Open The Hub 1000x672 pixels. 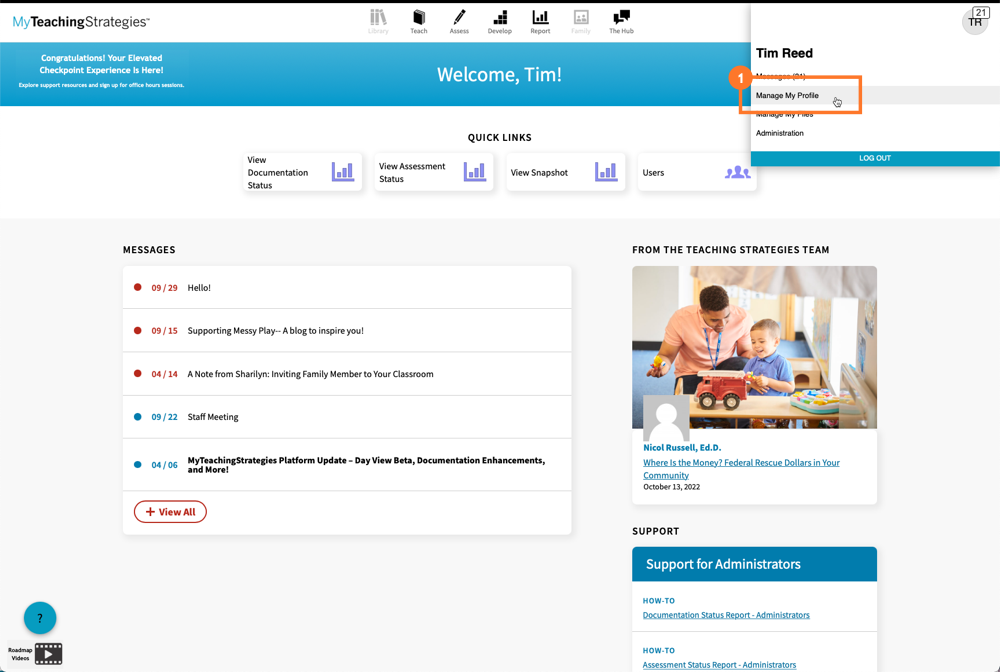[620, 20]
